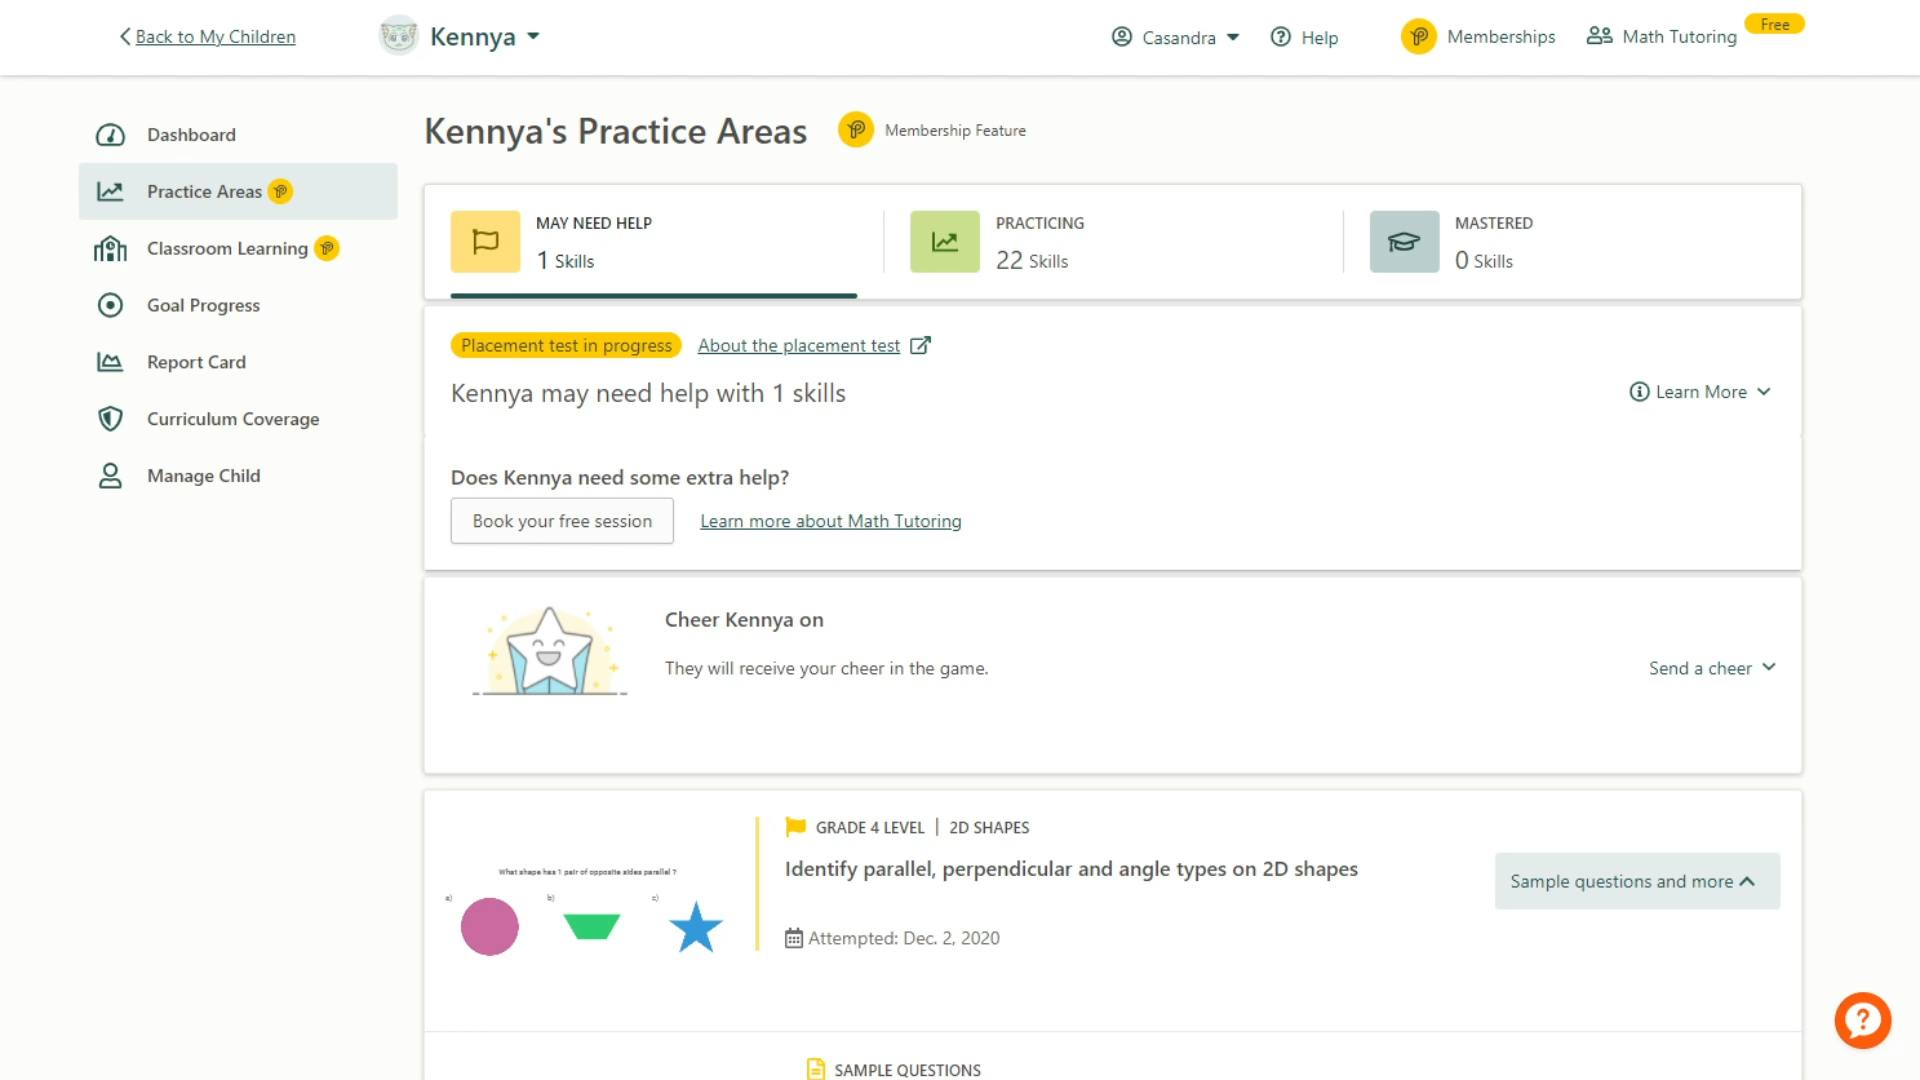Click the Book your free session button
Viewport: 1920px width, 1080px height.
click(562, 520)
